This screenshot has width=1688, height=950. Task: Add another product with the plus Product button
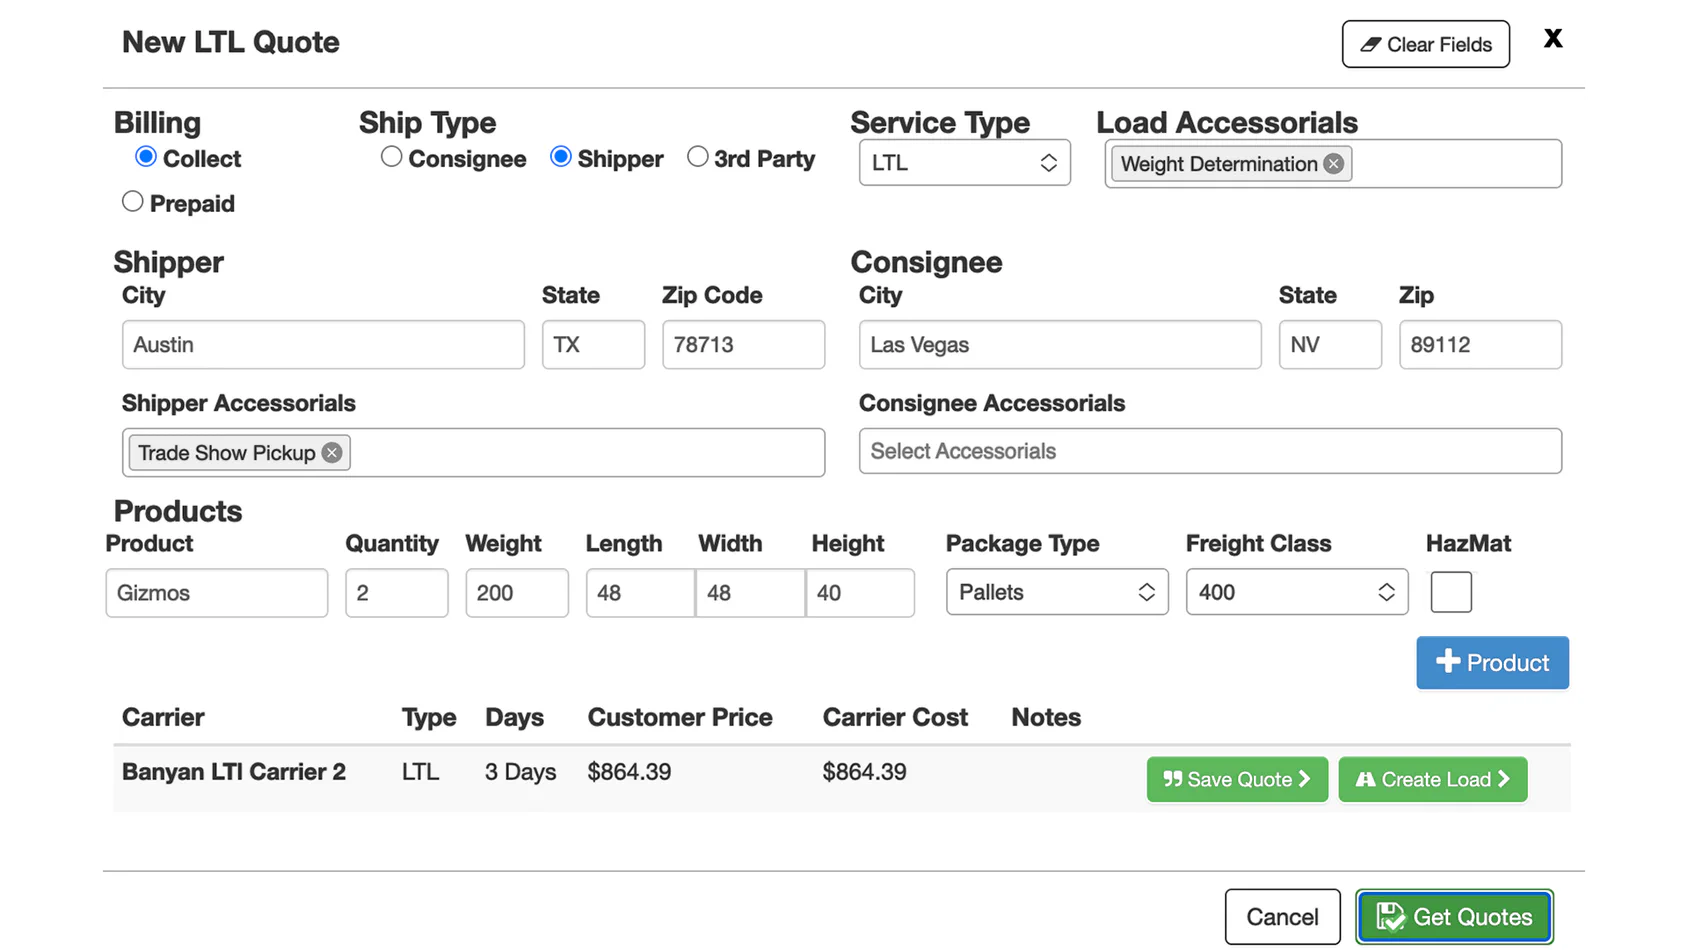point(1492,663)
